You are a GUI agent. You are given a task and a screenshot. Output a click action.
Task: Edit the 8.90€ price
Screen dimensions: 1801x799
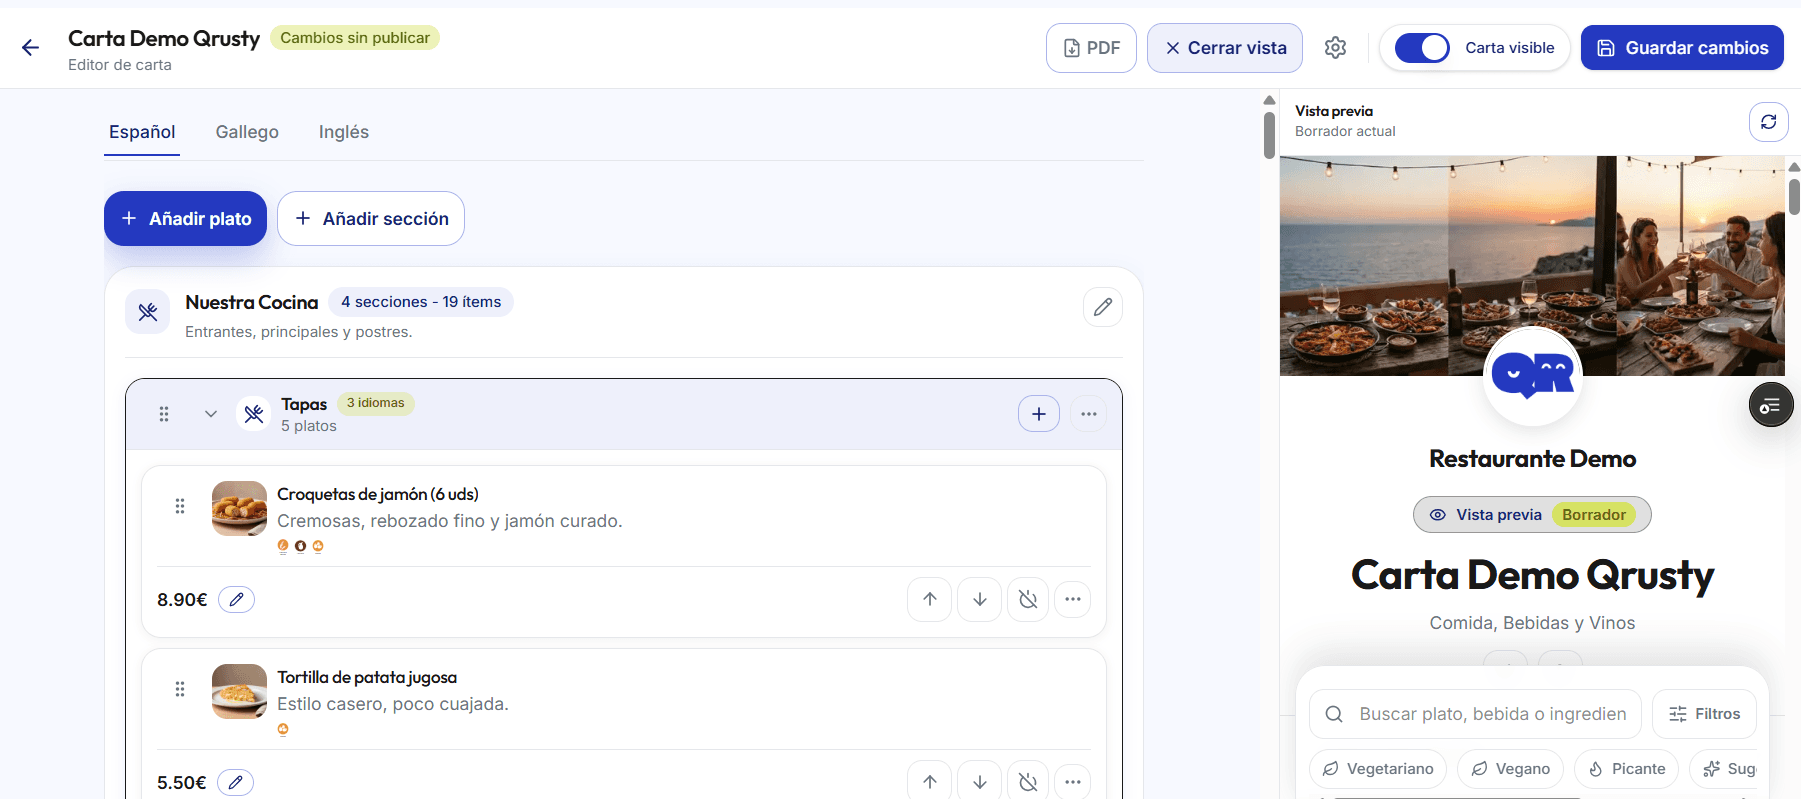(x=236, y=599)
